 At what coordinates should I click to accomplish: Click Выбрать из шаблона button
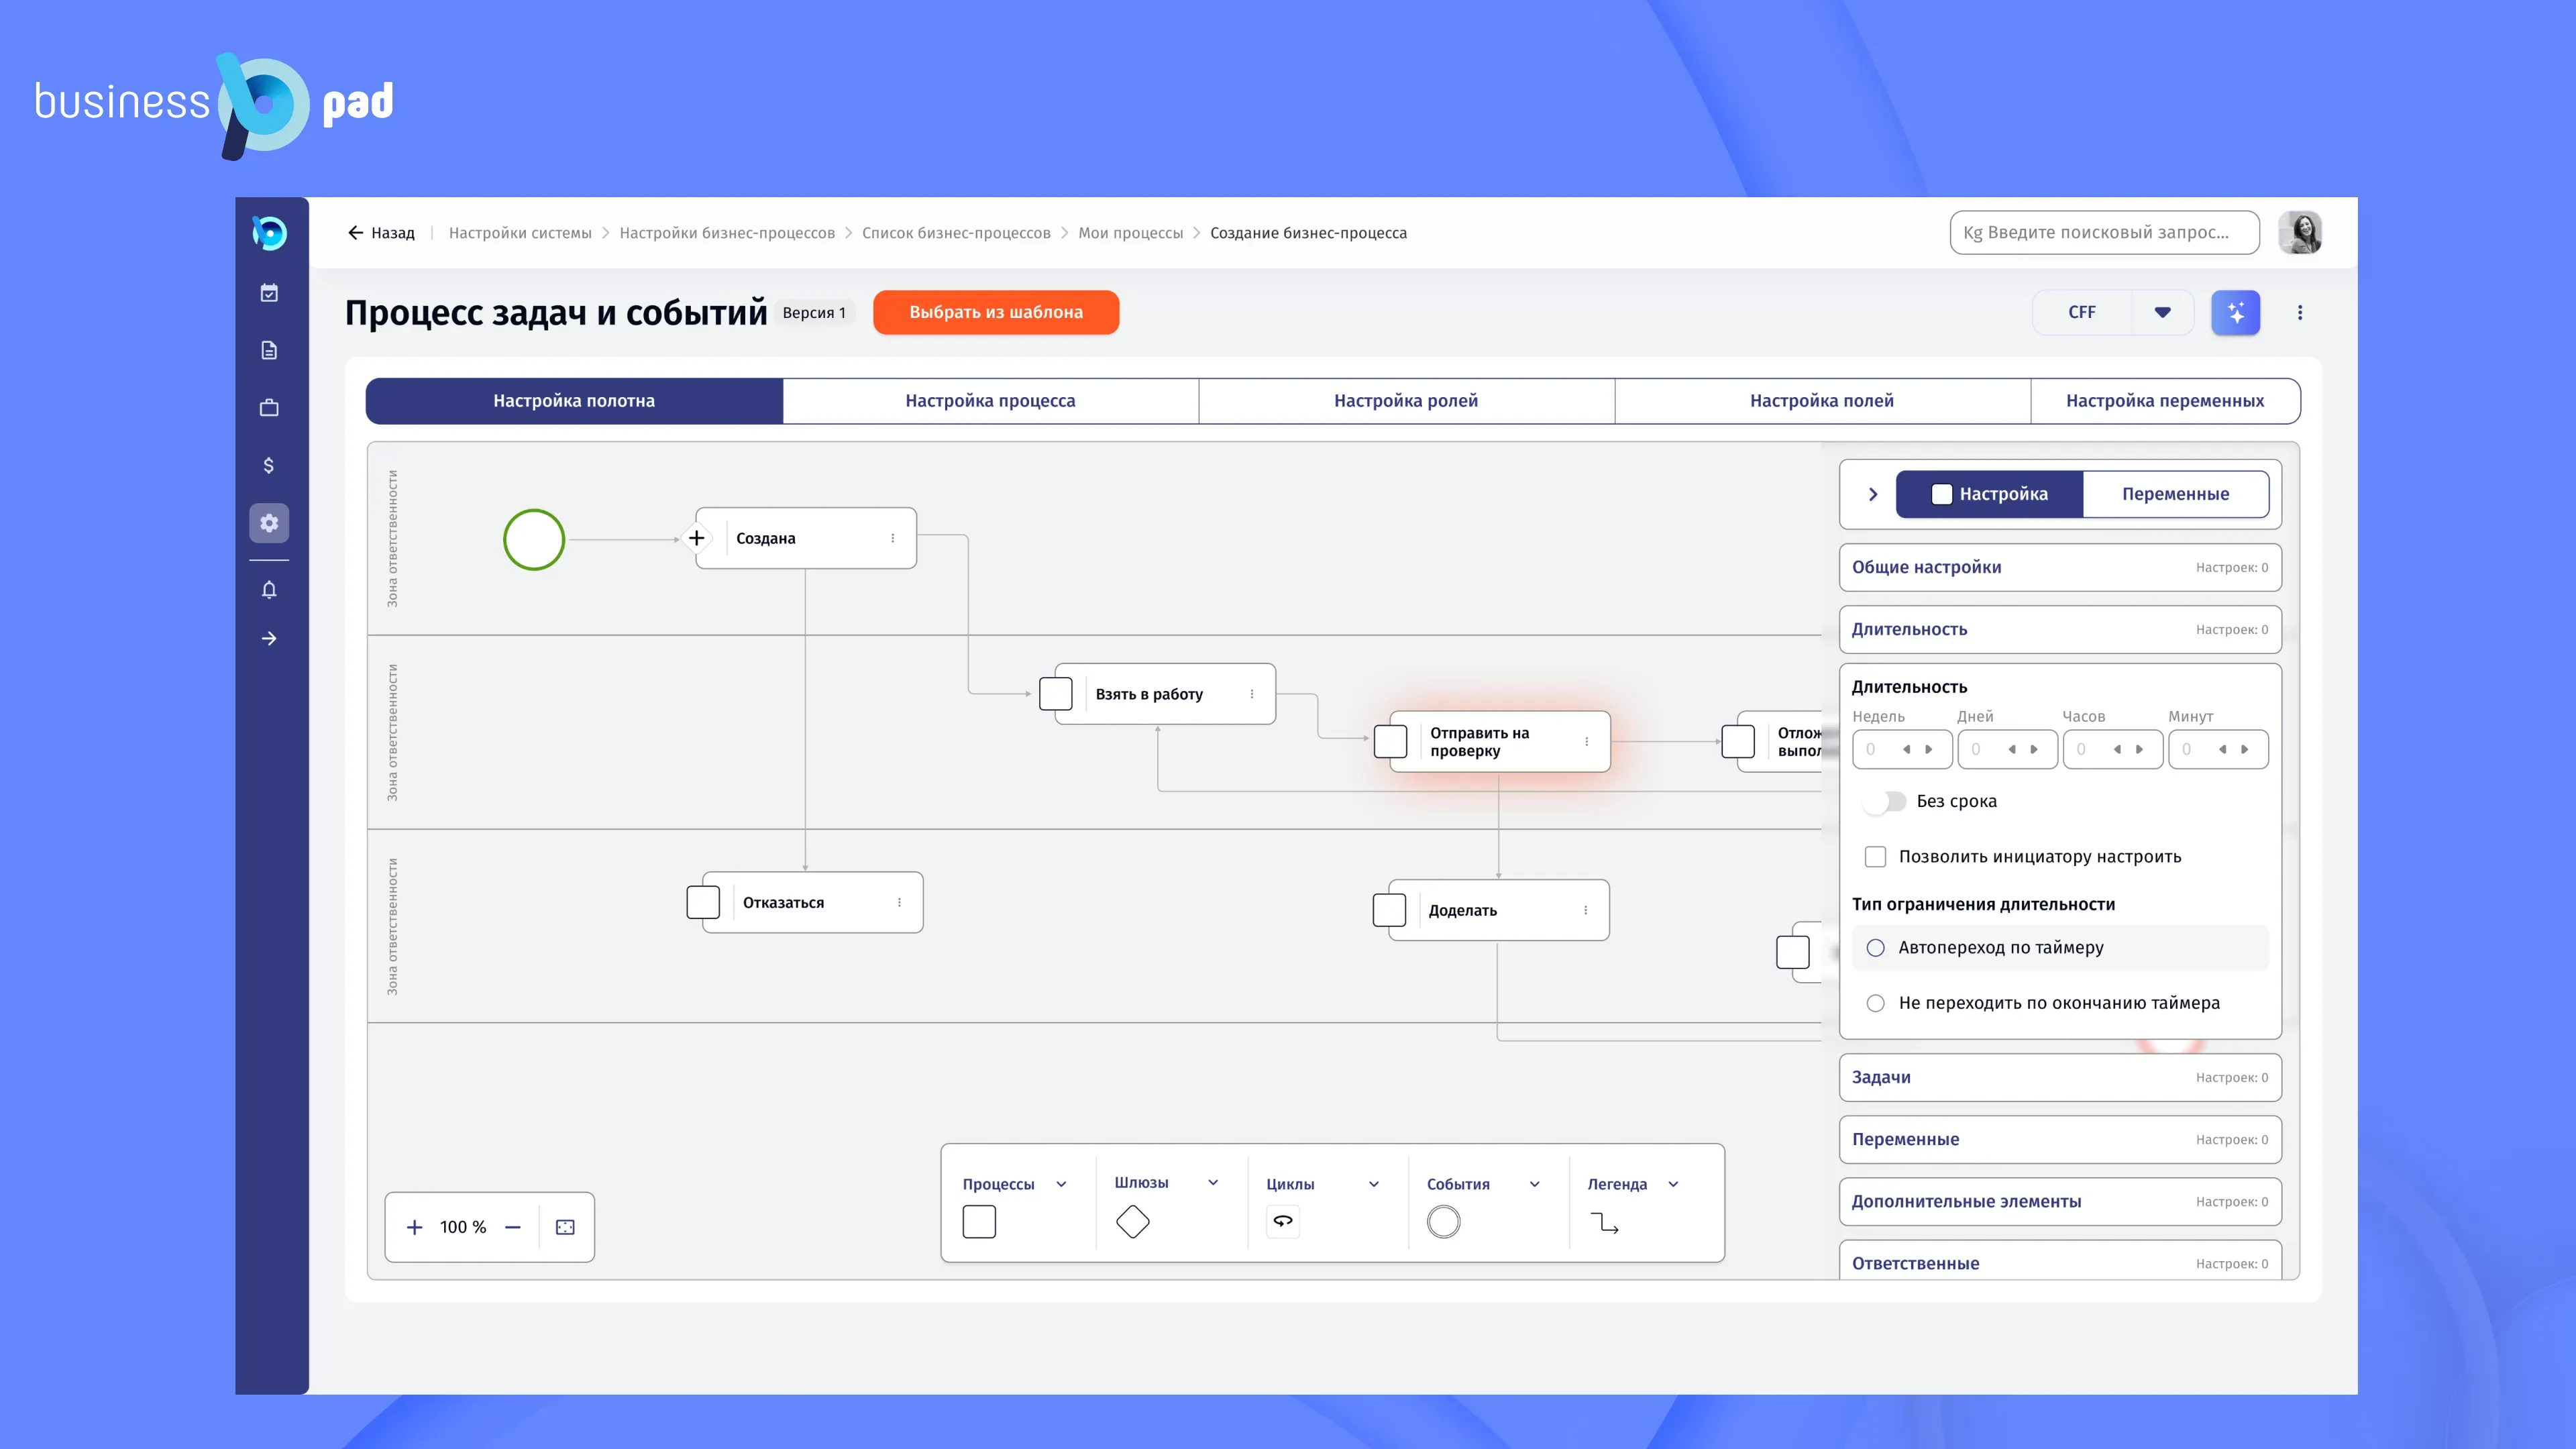pos(996,312)
